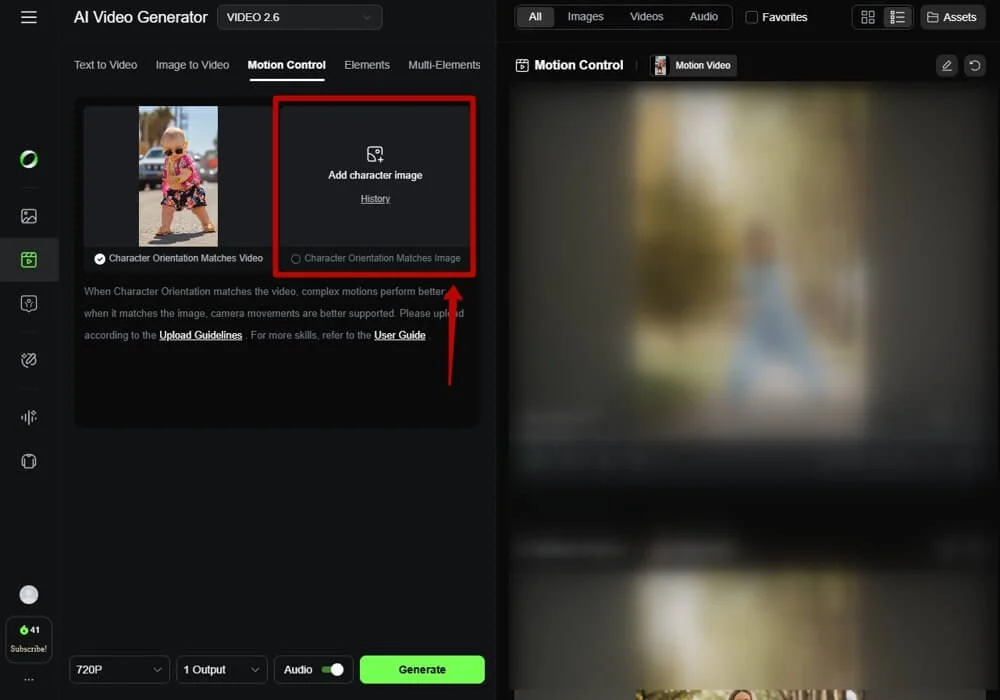
Task: Click the edit pencil icon
Action: coord(946,66)
